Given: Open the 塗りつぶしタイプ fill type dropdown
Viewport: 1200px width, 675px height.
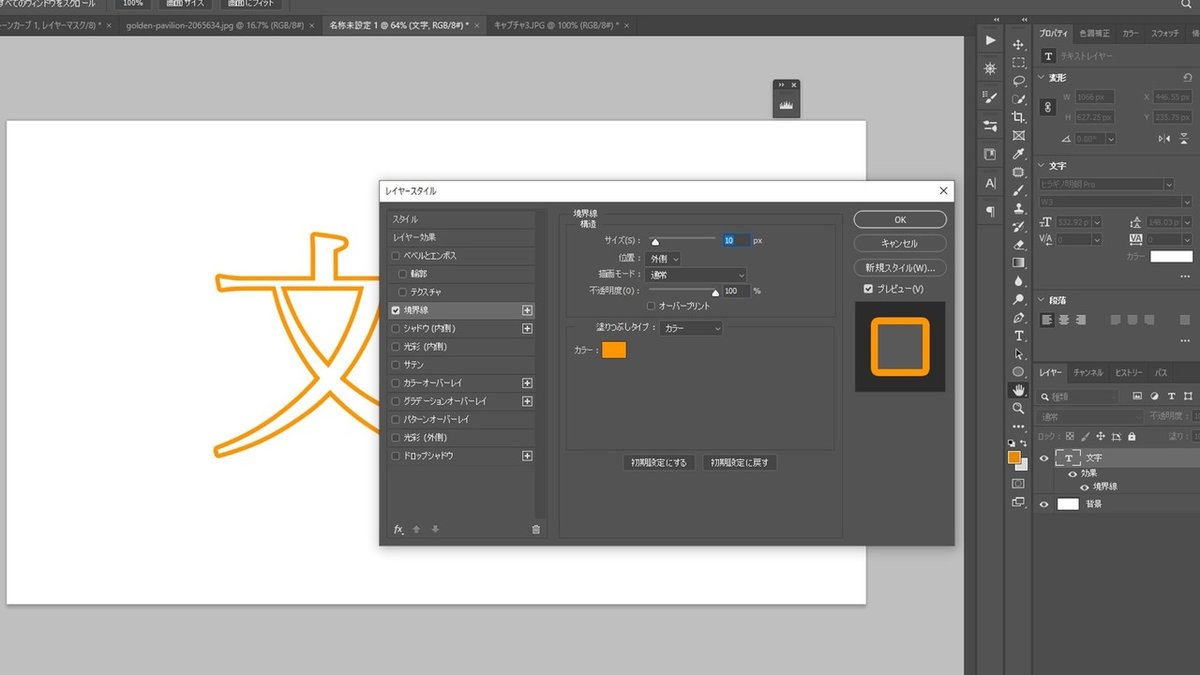Looking at the screenshot, I should (x=691, y=328).
